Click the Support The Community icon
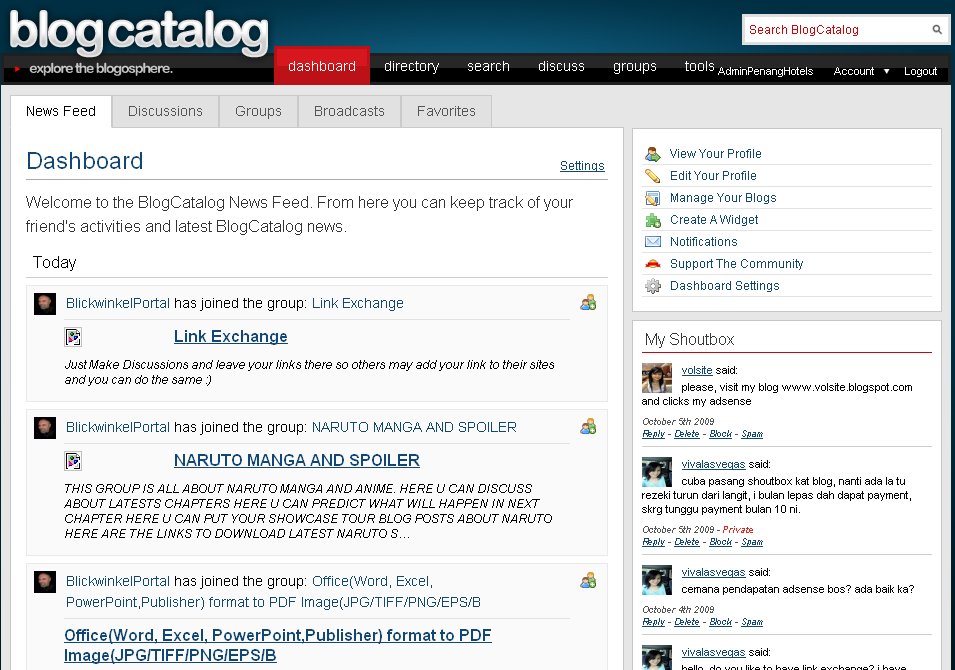 (x=652, y=264)
